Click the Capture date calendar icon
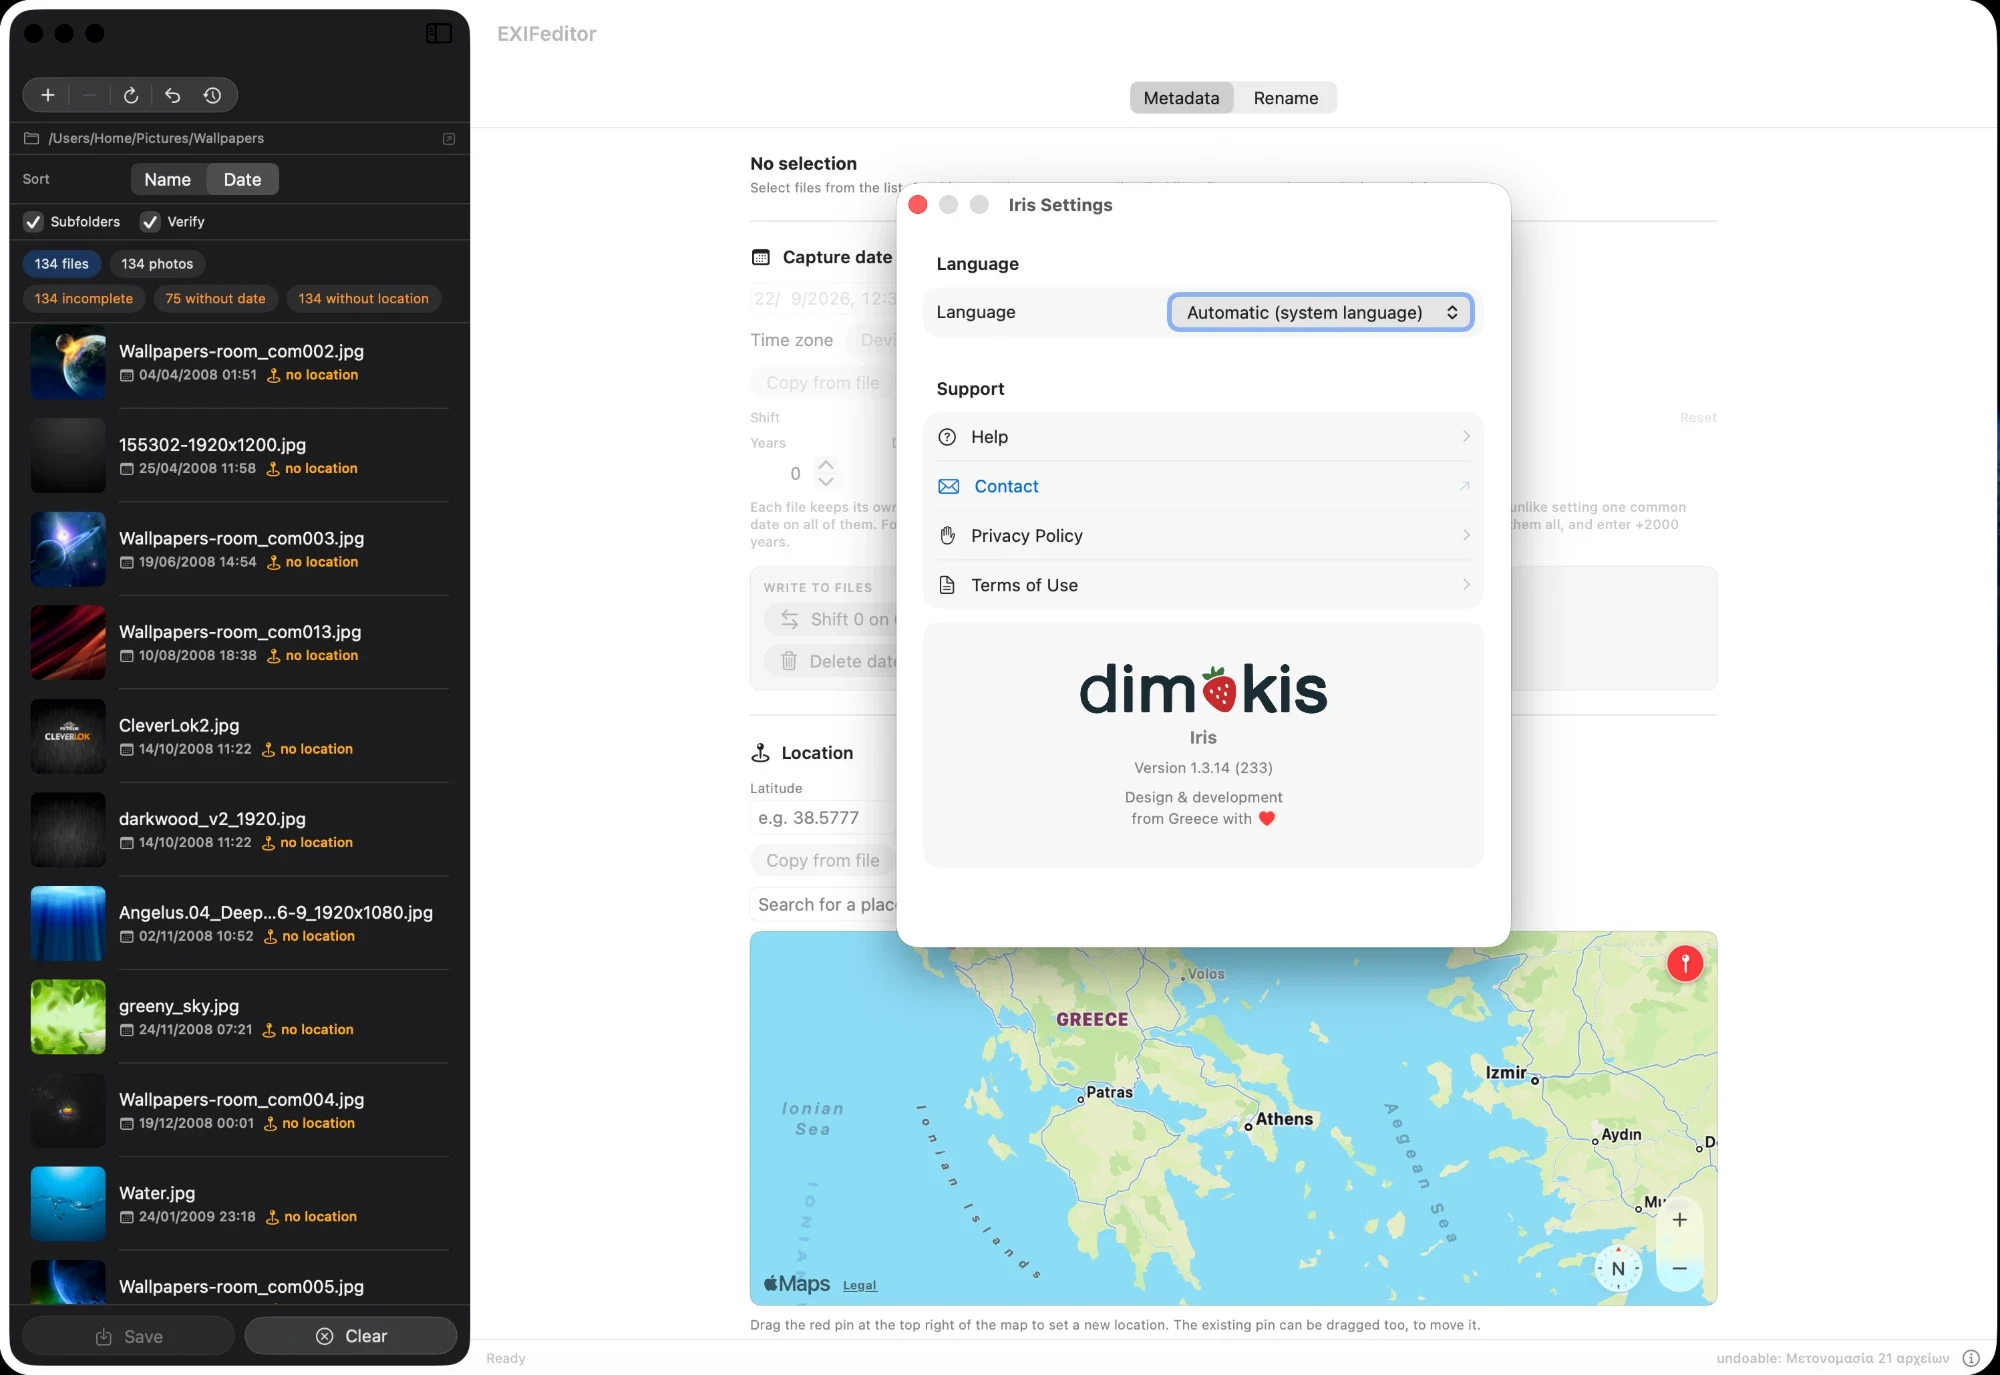The height and width of the screenshot is (1375, 2000). point(761,257)
